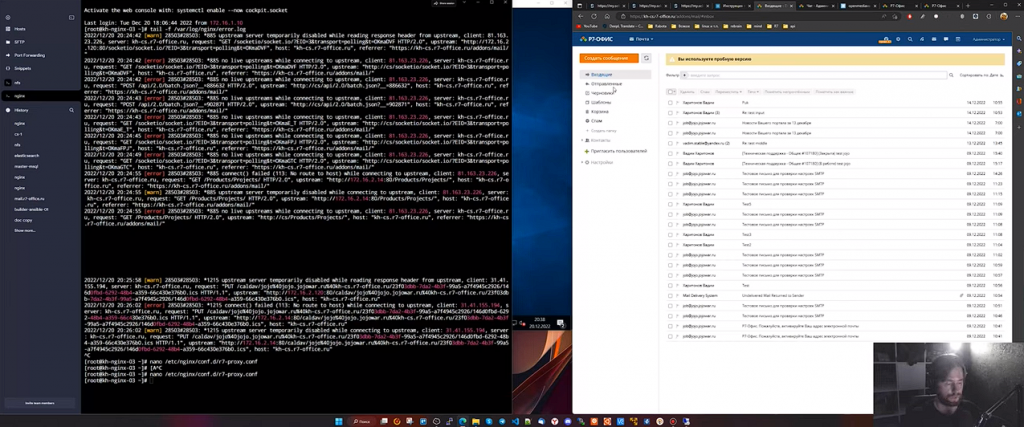Open the Теги dropdown in mail toolbar
The height and width of the screenshot is (427, 1024).
pos(754,92)
